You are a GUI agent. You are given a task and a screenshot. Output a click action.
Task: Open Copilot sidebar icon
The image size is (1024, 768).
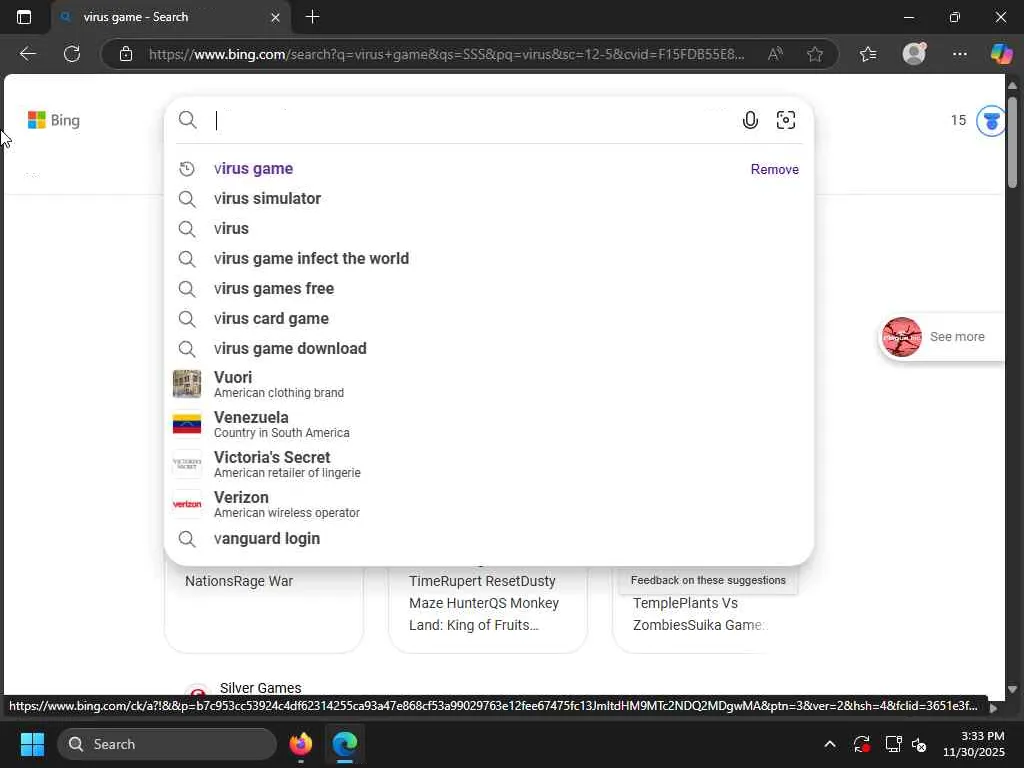1001,54
